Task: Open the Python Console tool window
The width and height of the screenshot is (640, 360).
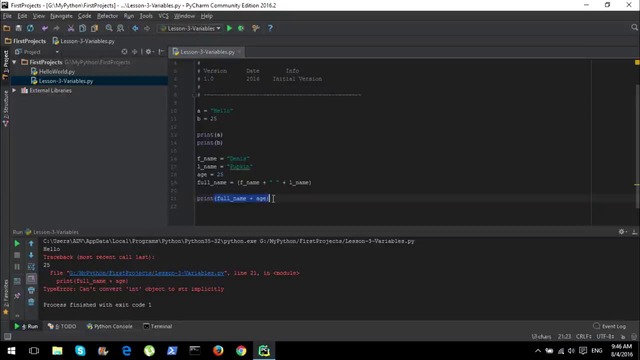Action: pos(109,326)
